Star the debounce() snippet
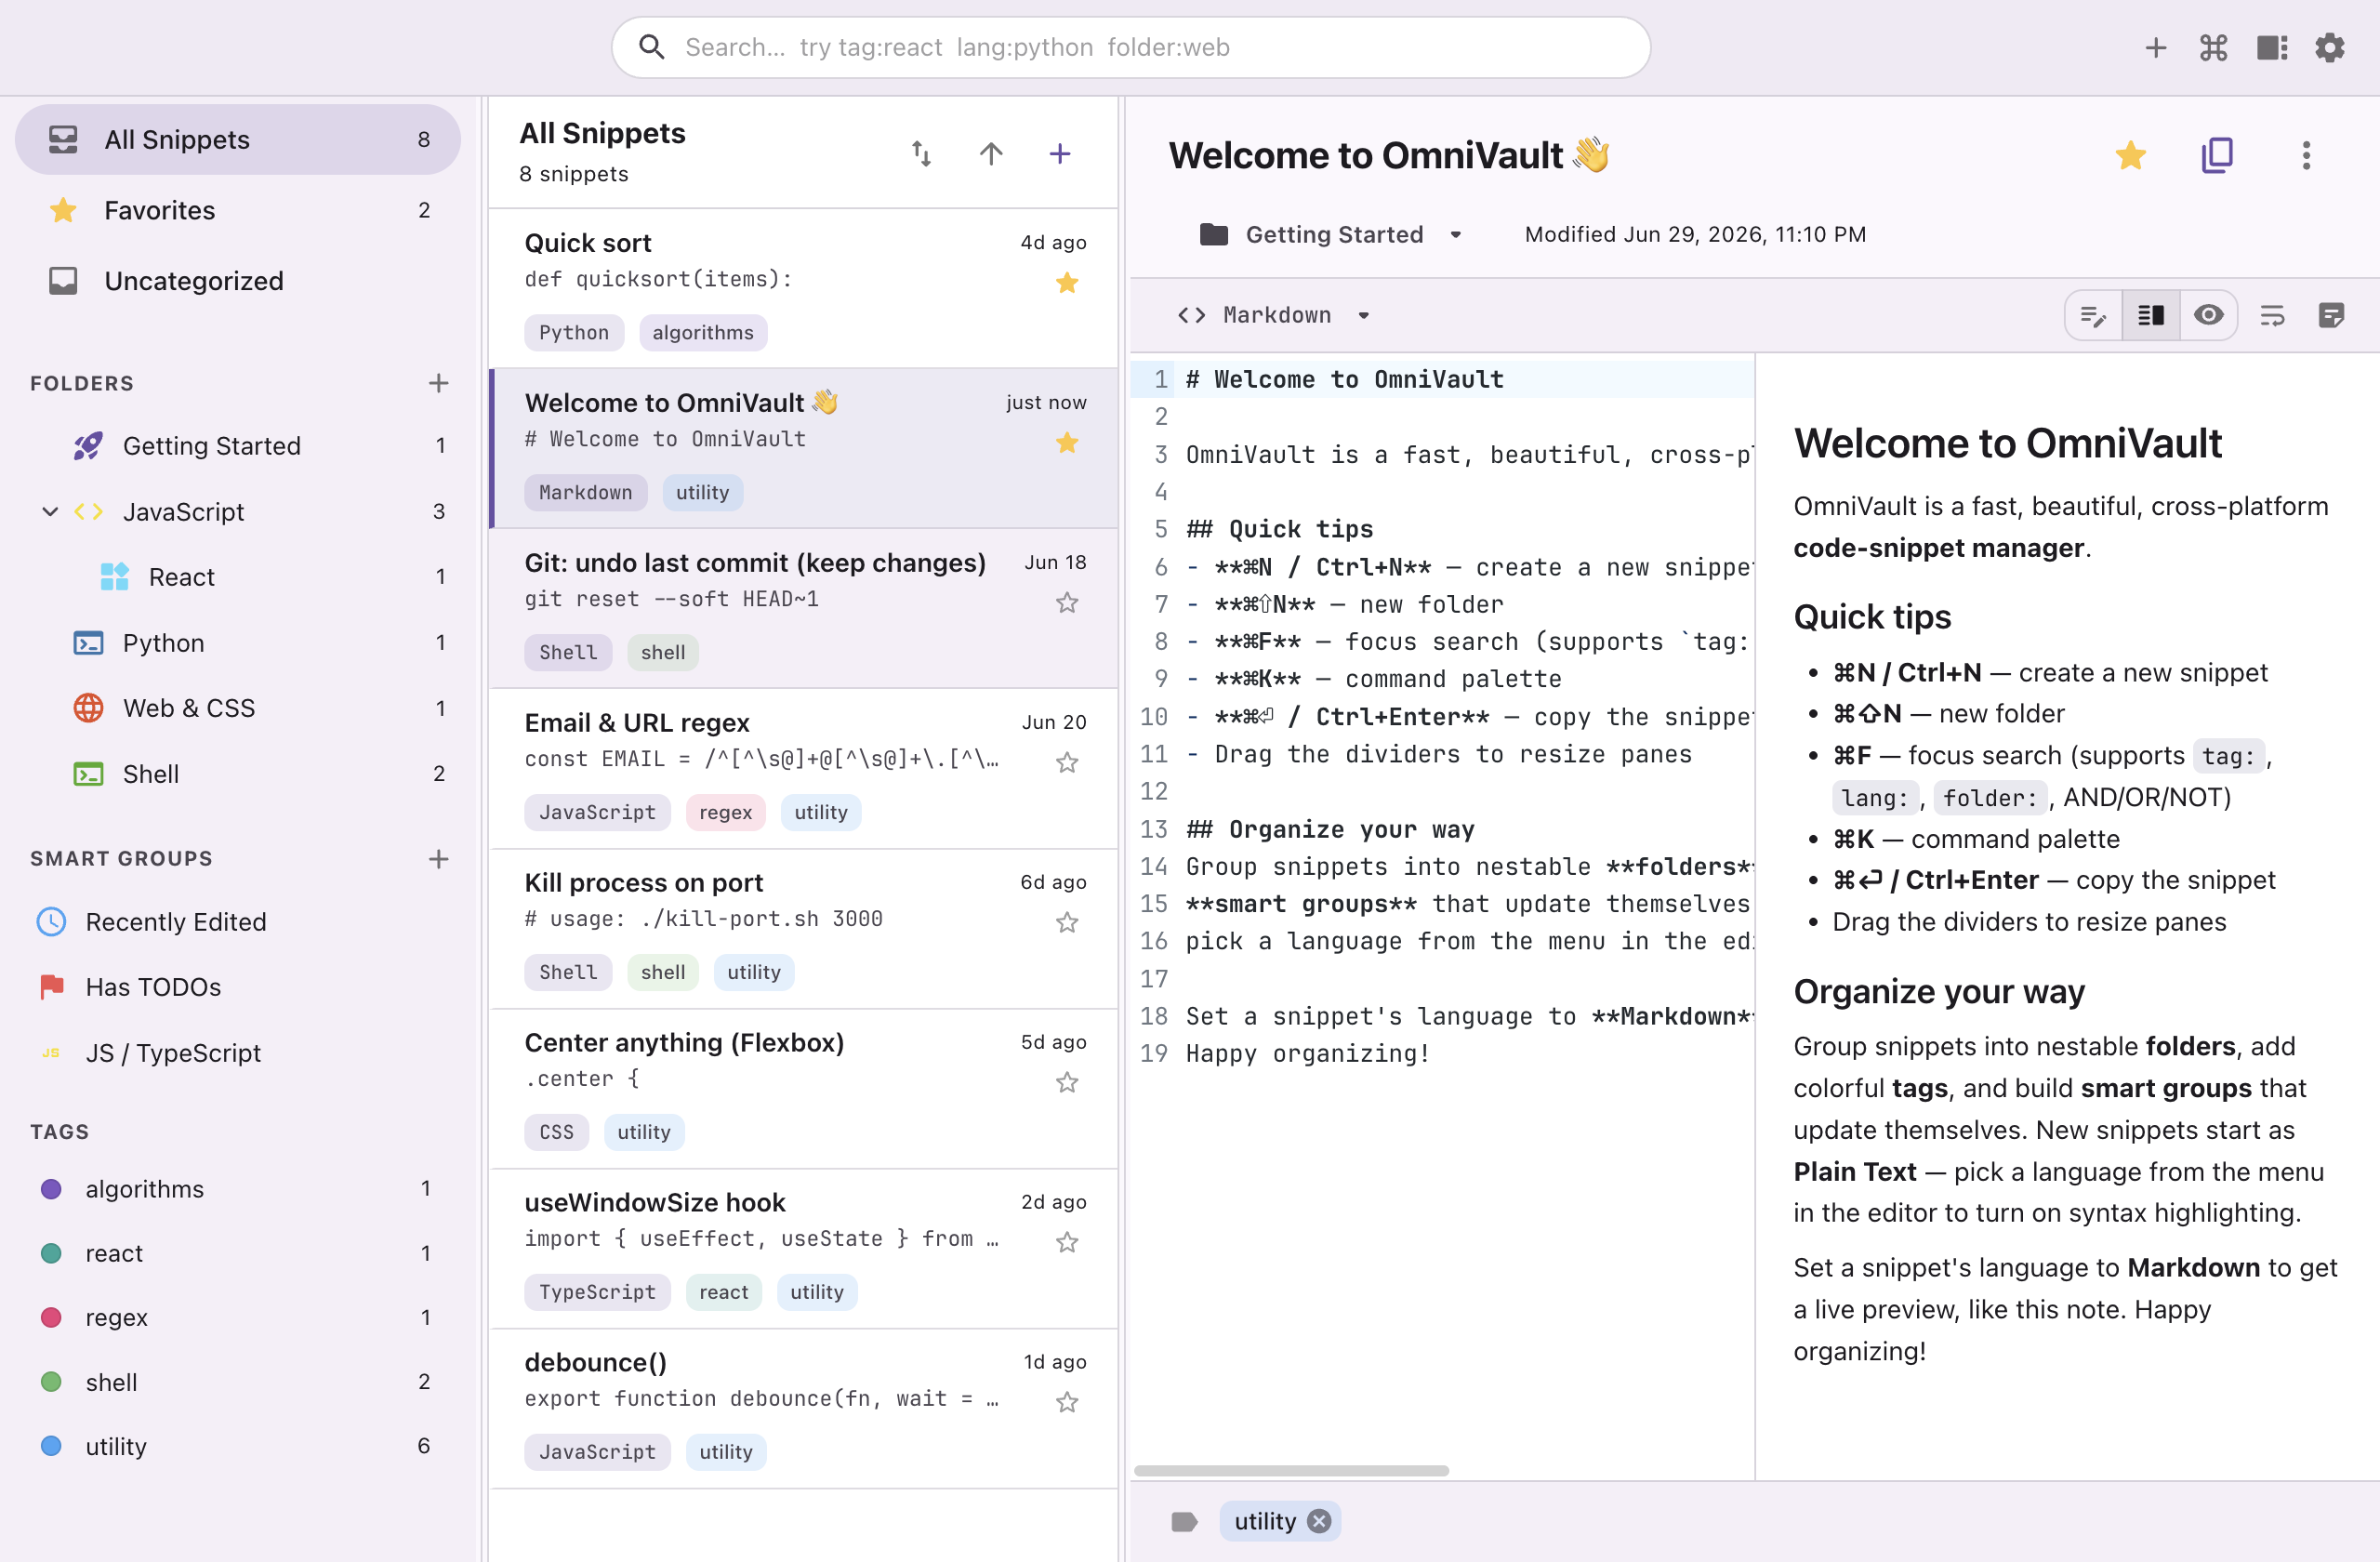The height and width of the screenshot is (1562, 2380). [x=1067, y=1402]
